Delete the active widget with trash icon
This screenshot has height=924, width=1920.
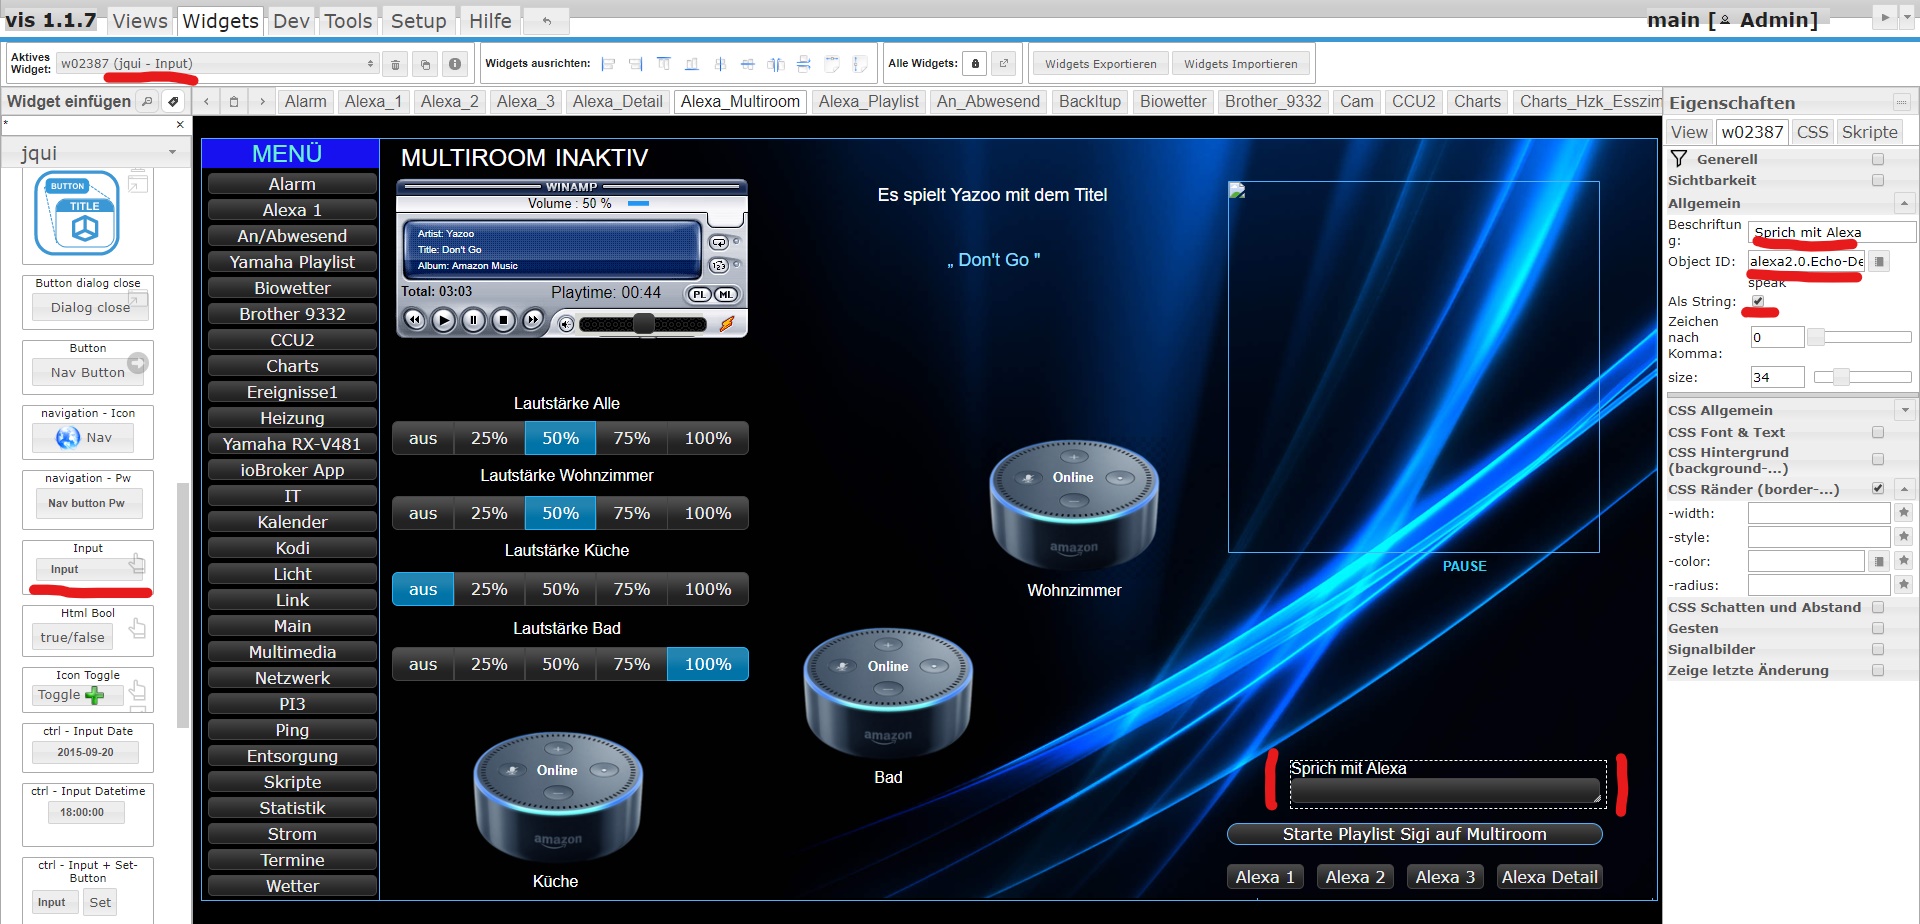395,64
